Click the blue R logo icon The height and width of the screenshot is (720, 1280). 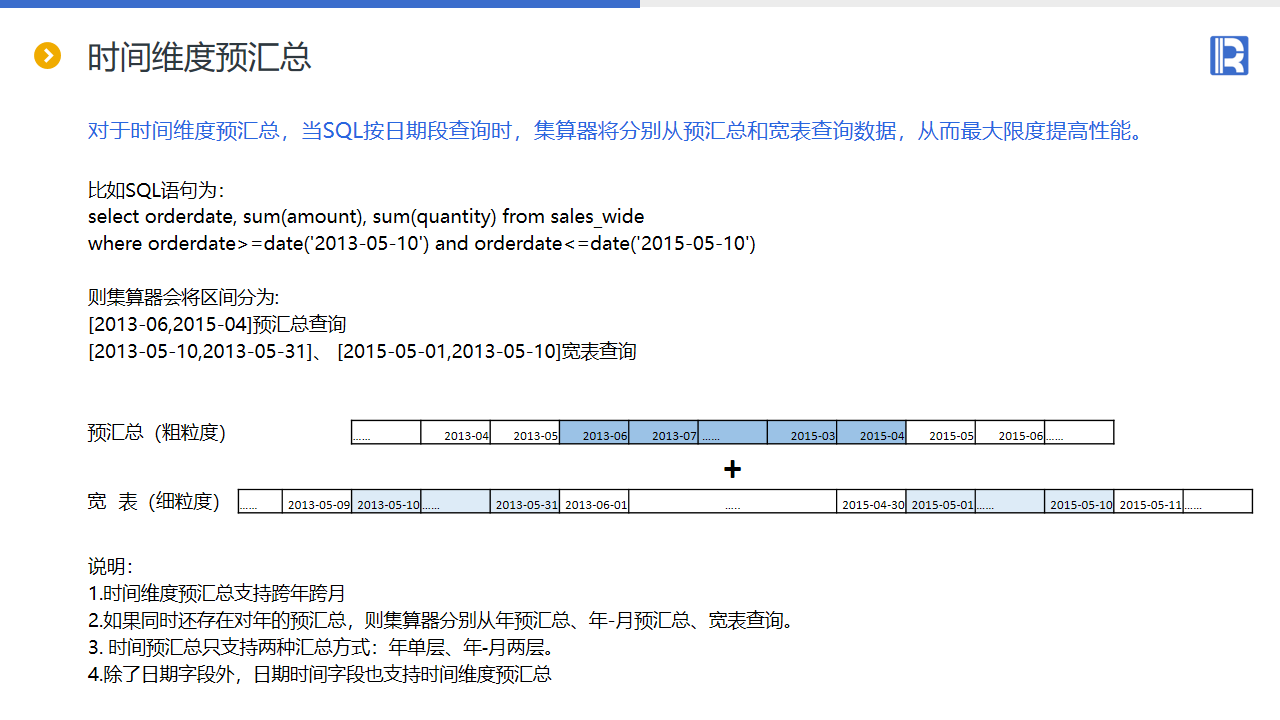pos(1229,55)
